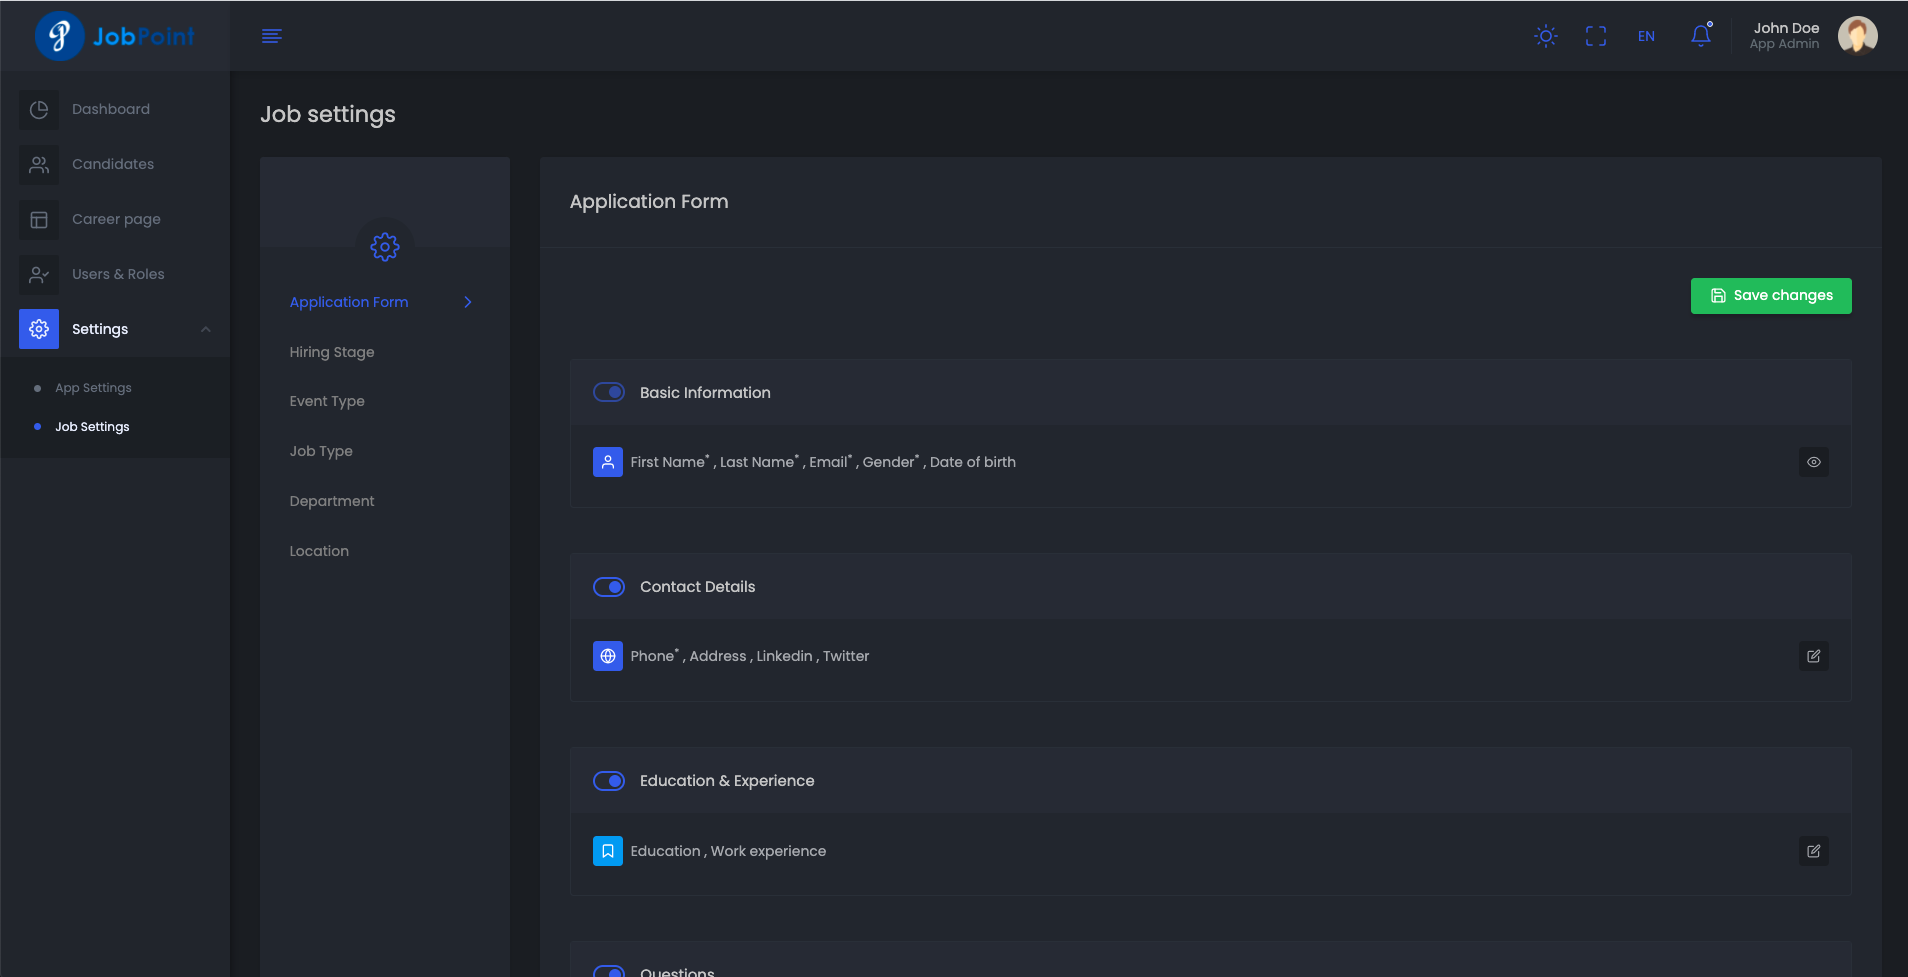The width and height of the screenshot is (1908, 977).
Task: Go to the Department settings tab
Action: tap(332, 501)
